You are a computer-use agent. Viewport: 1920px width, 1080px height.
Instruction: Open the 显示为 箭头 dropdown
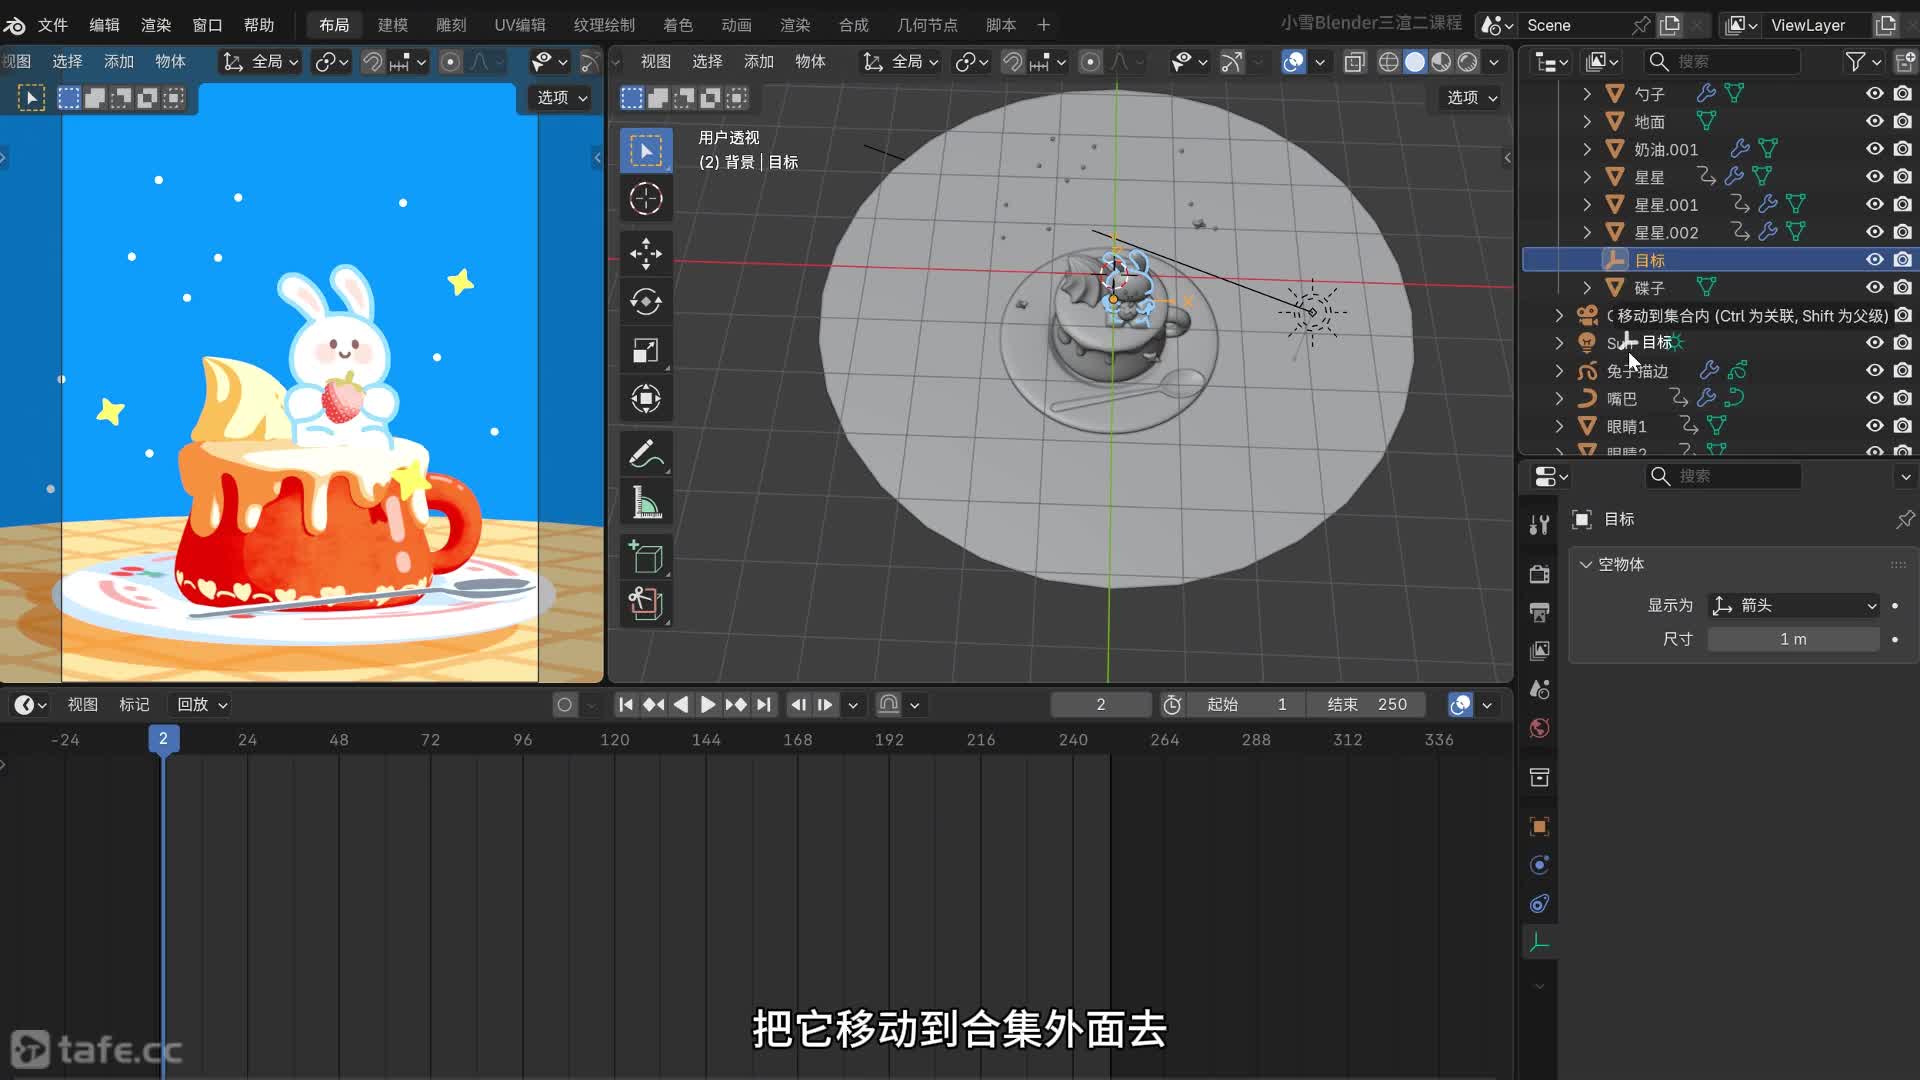(x=1794, y=605)
